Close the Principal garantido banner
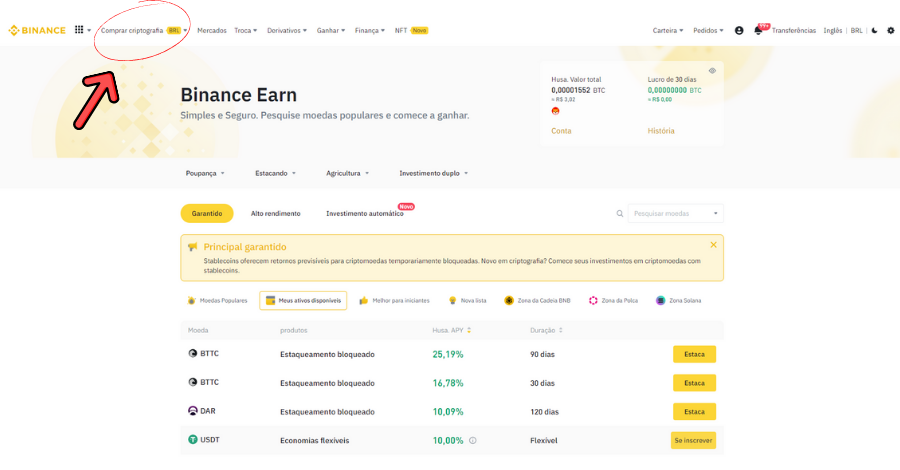This screenshot has width=900, height=470. 713,245
